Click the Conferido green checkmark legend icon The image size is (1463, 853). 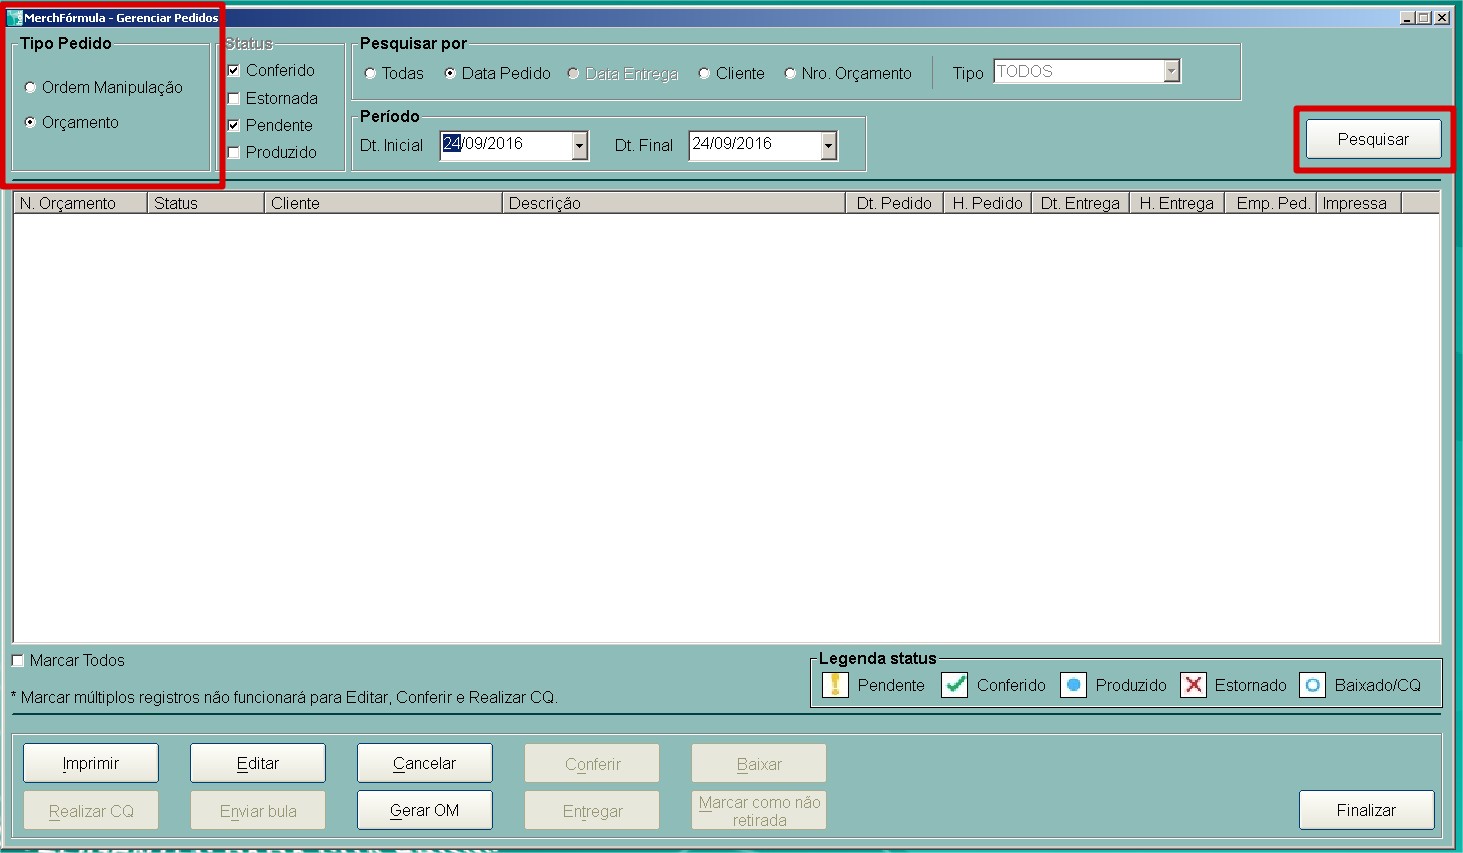pyautogui.click(x=955, y=685)
